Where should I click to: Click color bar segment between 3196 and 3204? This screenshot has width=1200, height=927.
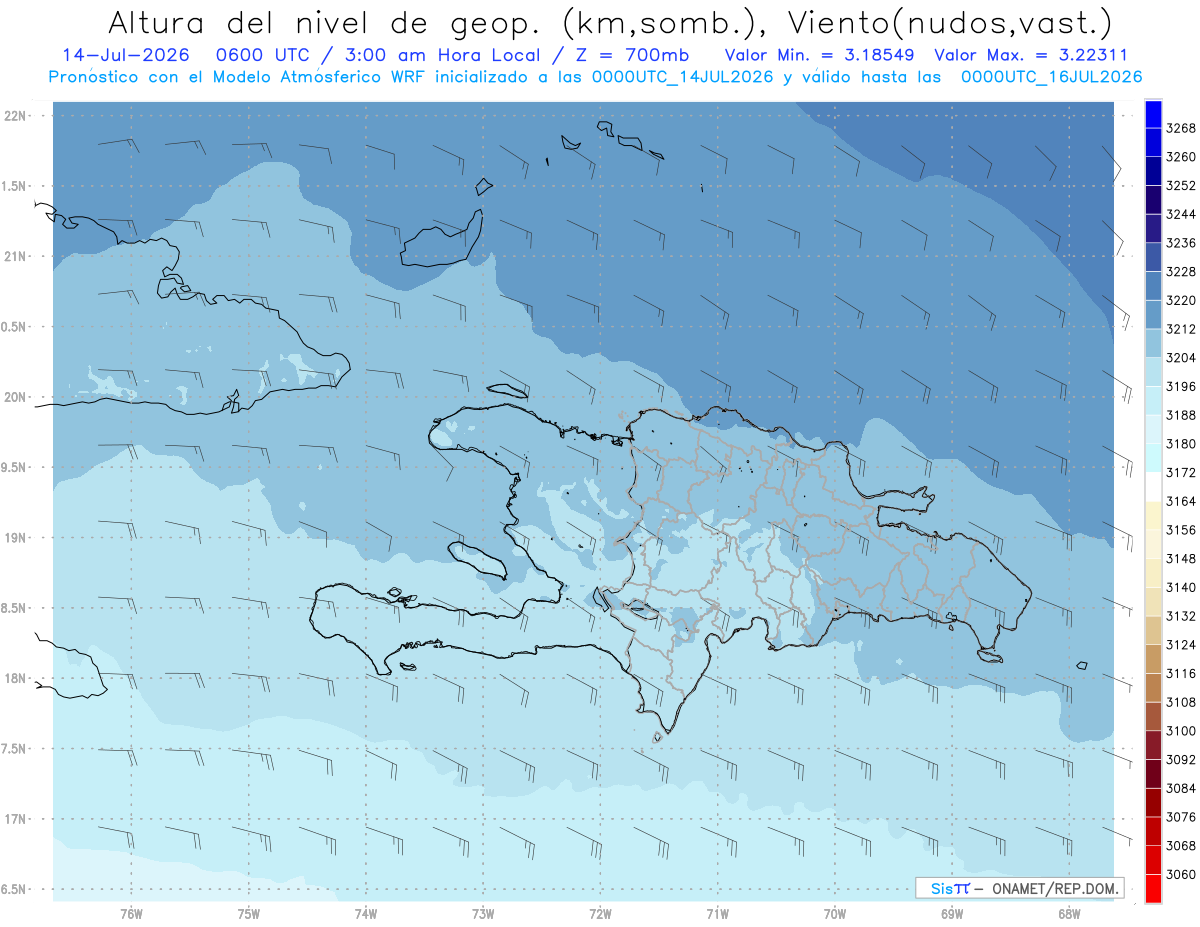point(1153,372)
